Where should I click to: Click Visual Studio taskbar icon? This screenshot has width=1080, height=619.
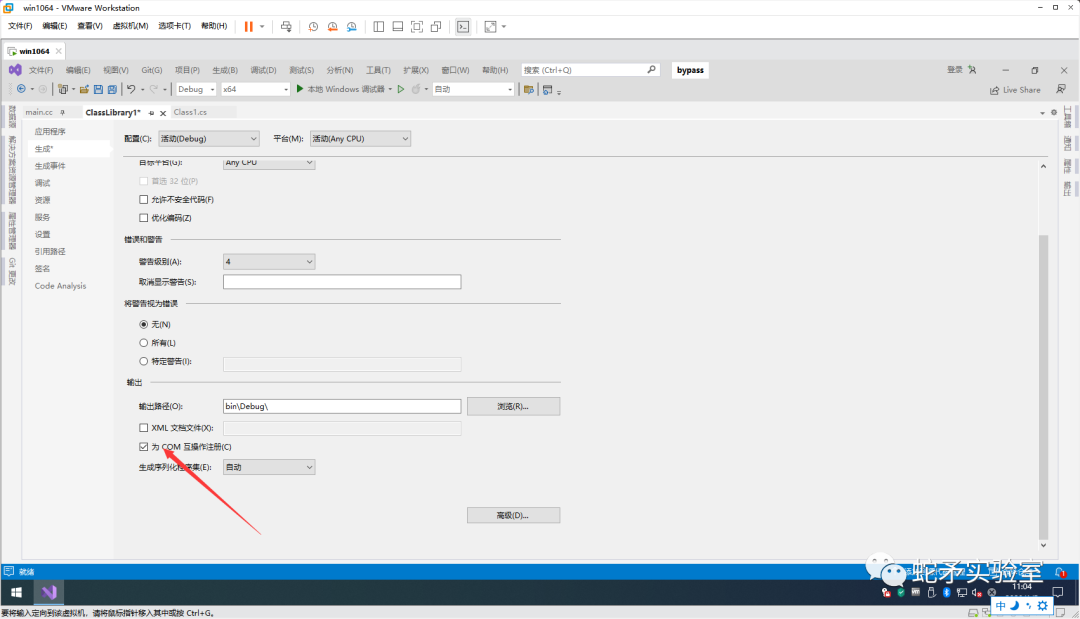click(x=49, y=592)
